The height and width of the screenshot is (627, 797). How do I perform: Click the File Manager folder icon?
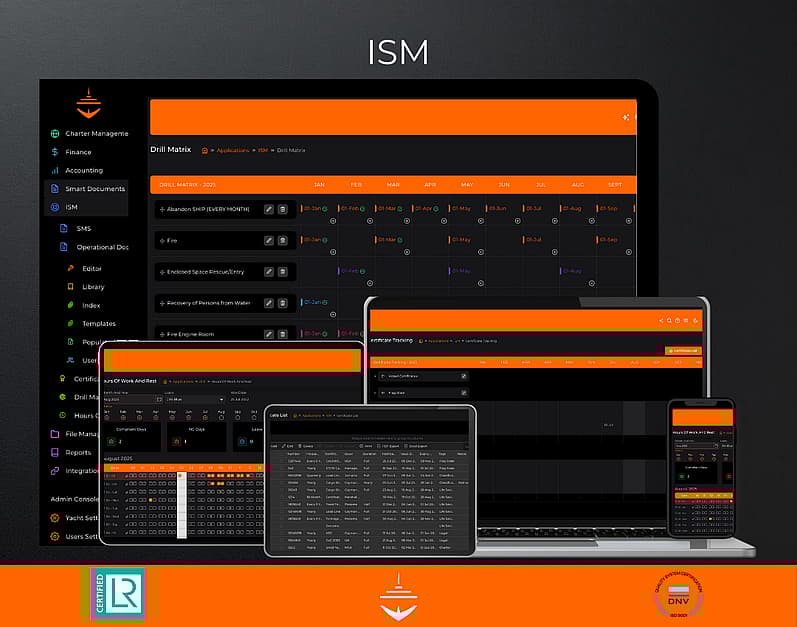55,434
